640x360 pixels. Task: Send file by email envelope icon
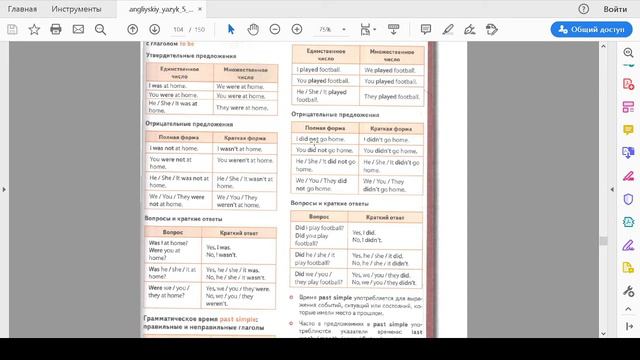point(78,29)
